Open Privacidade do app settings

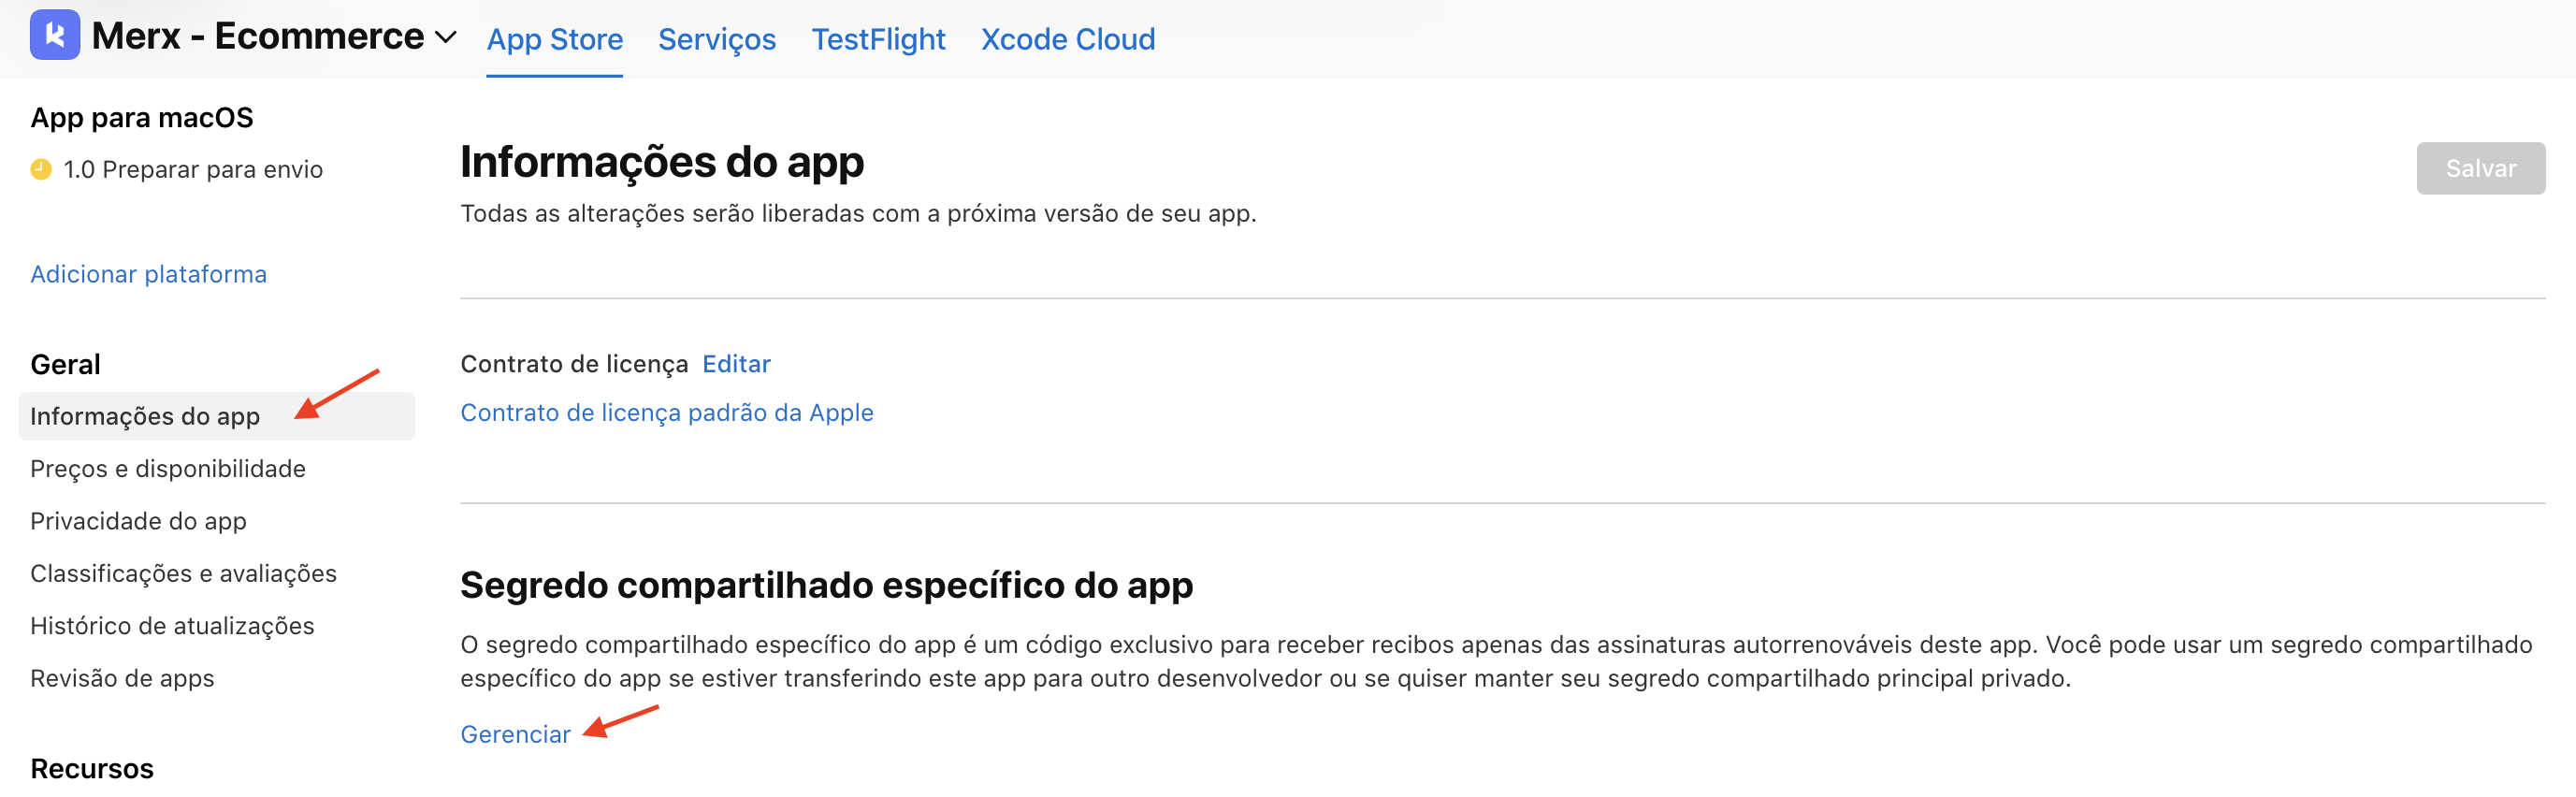point(139,521)
